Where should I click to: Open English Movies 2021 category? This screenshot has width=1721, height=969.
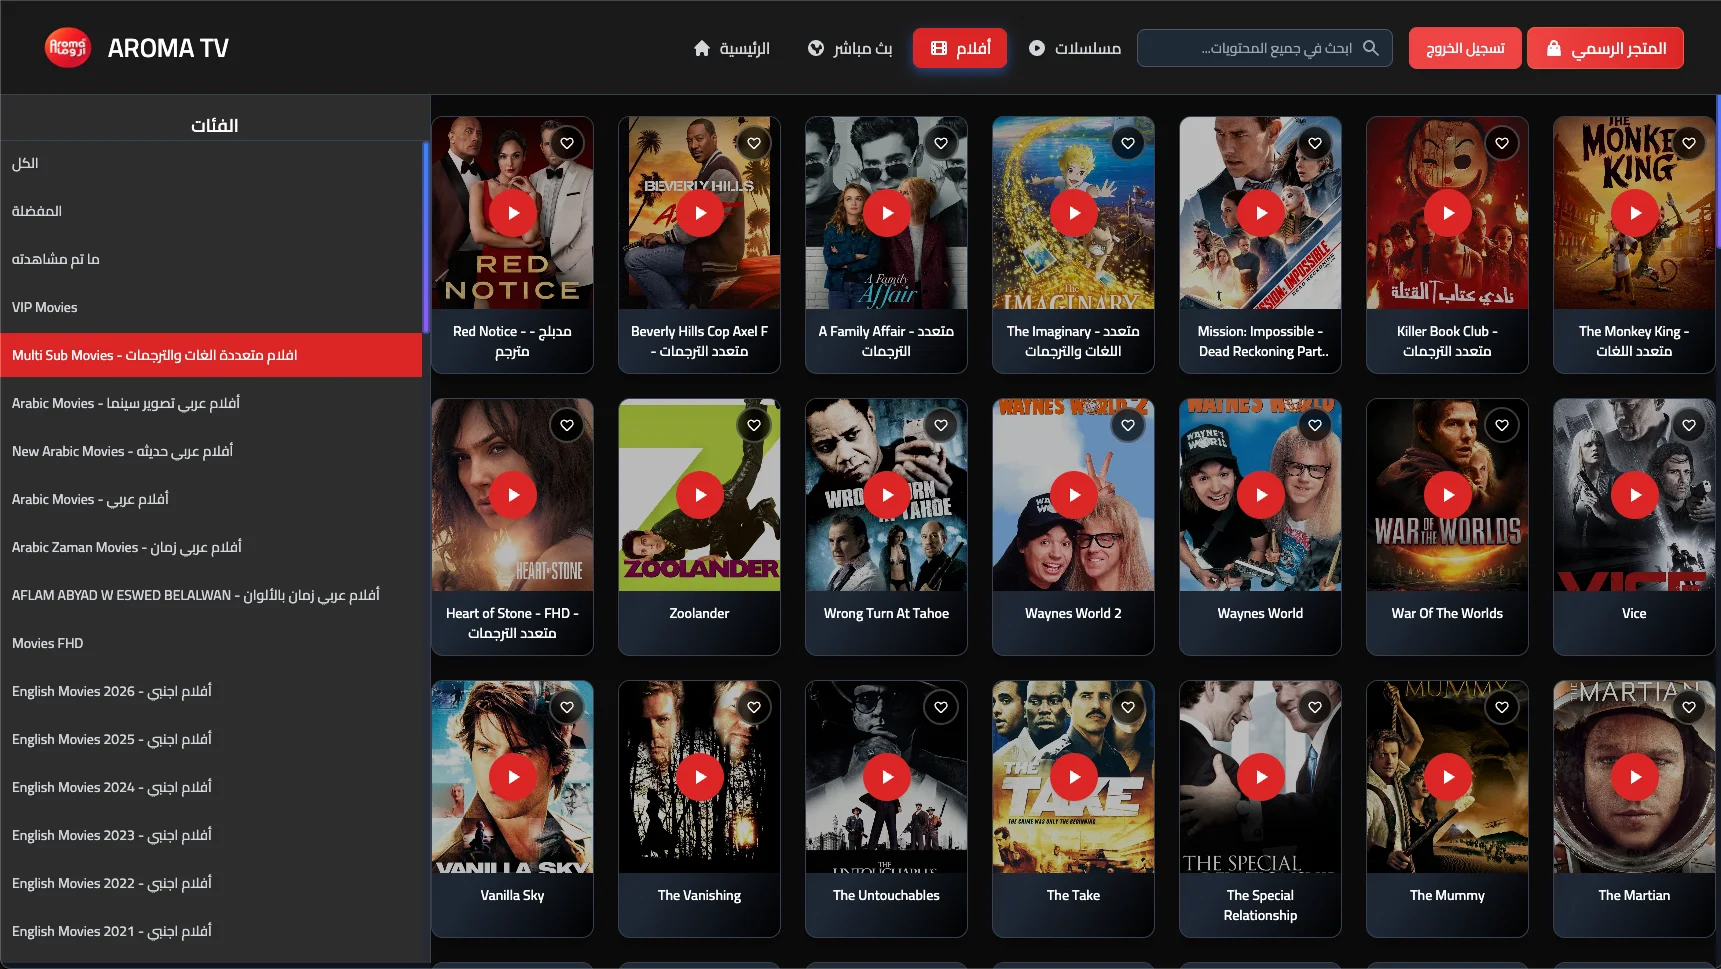coord(211,932)
